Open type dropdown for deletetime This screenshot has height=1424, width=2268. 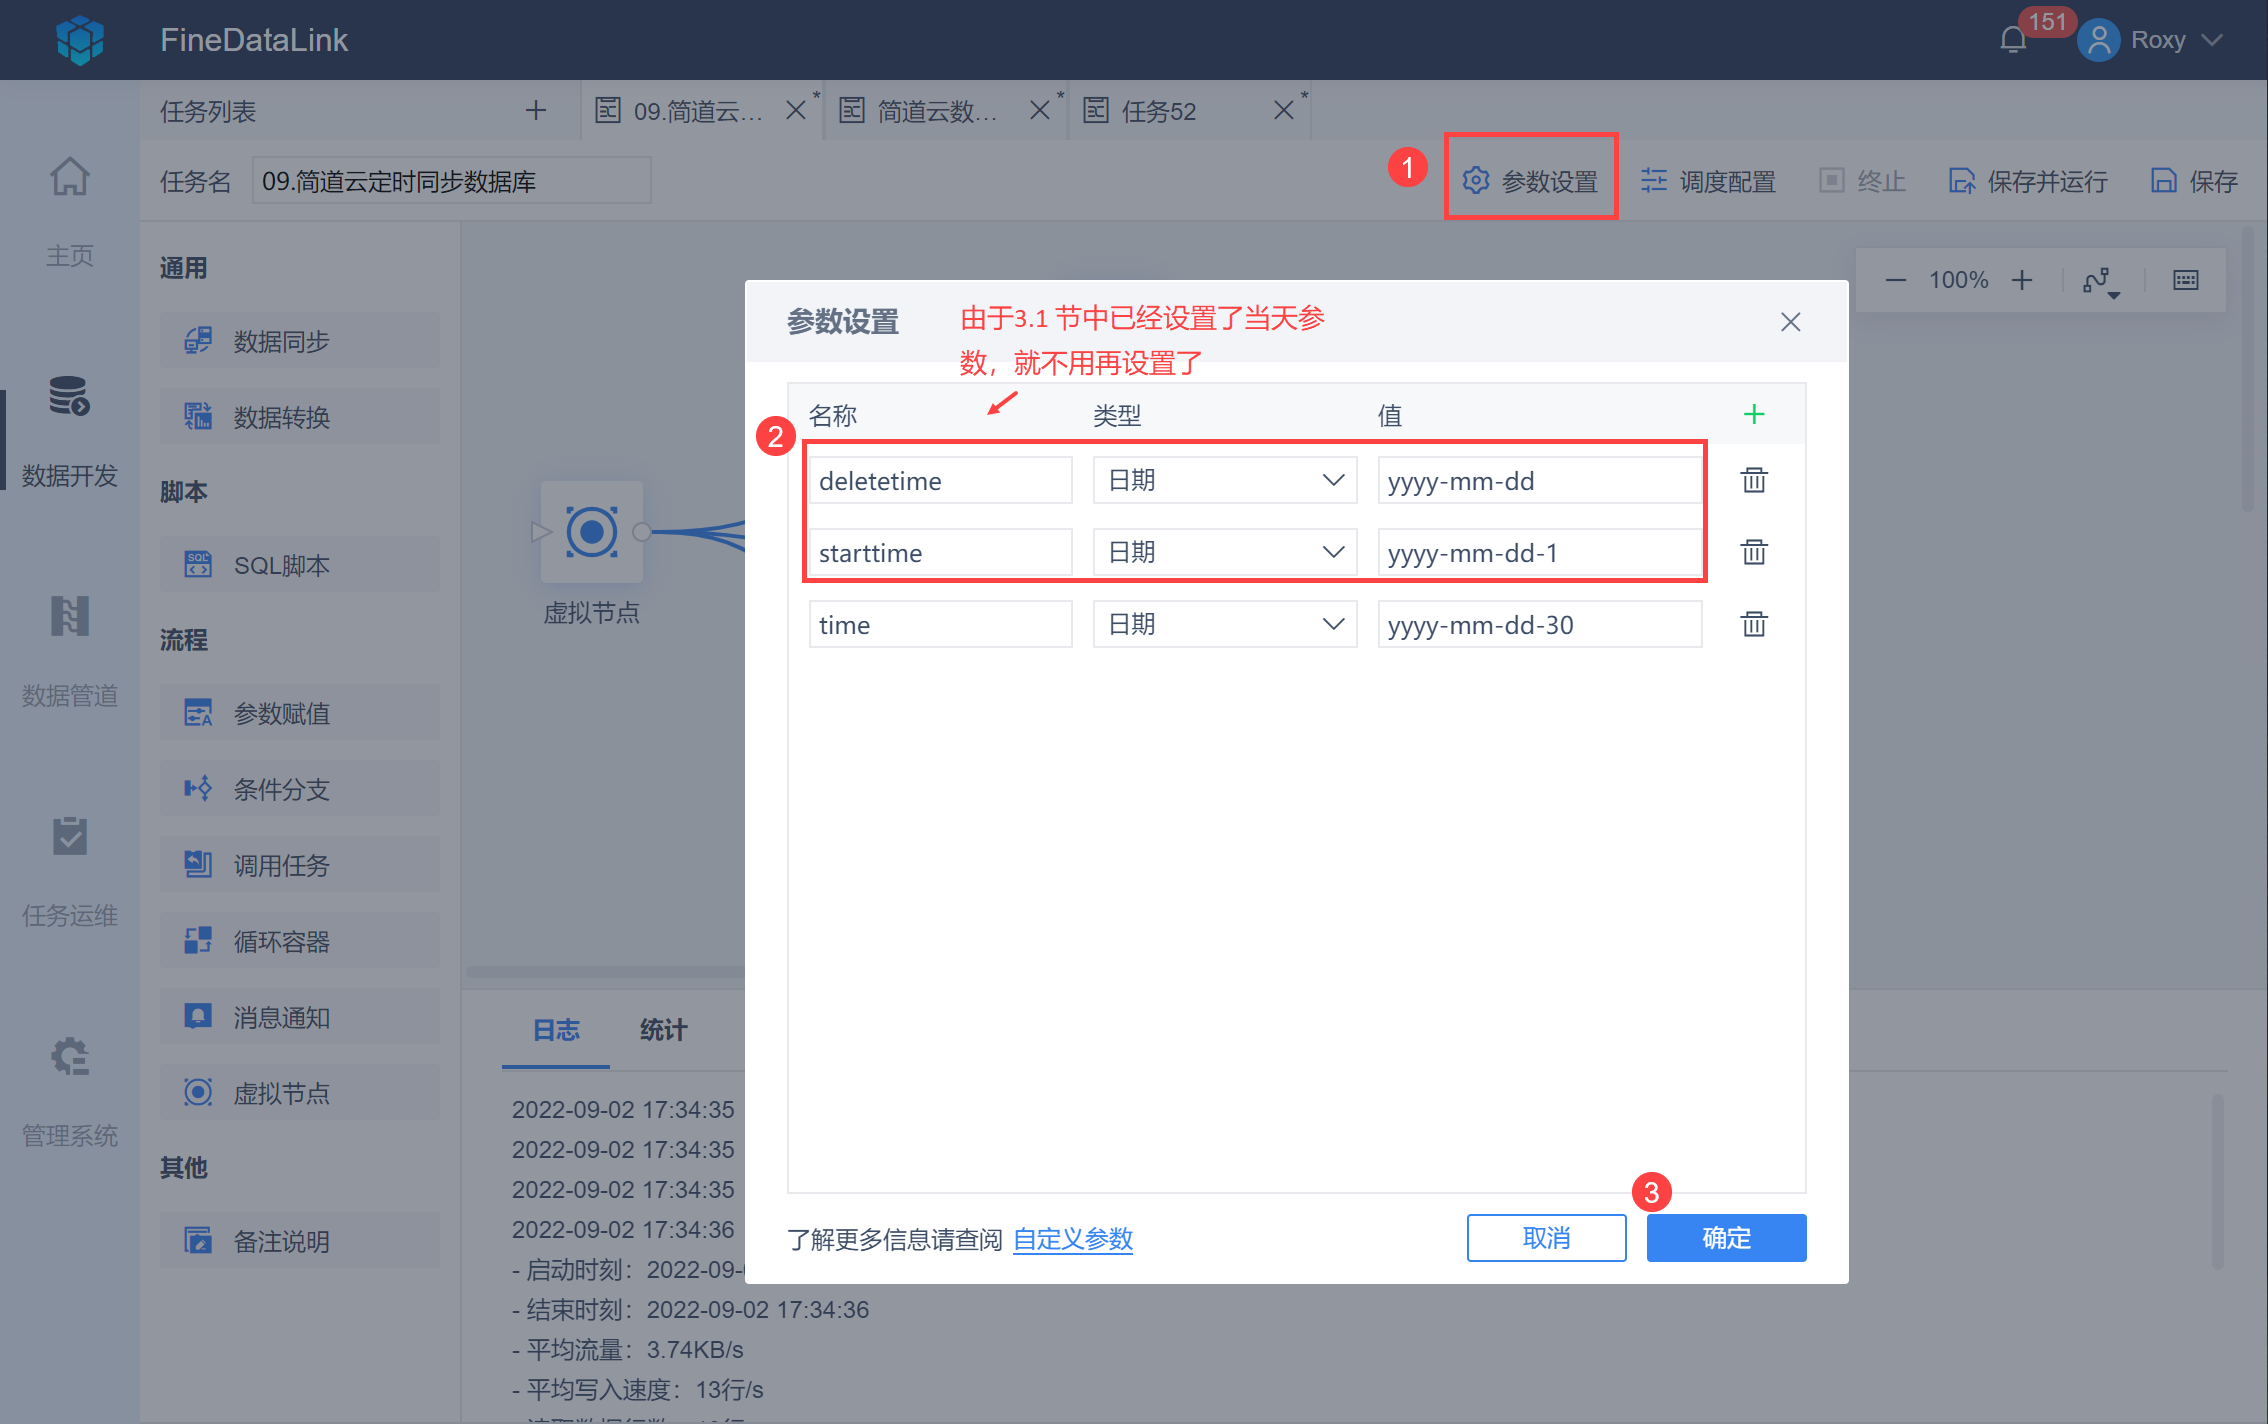1225,481
